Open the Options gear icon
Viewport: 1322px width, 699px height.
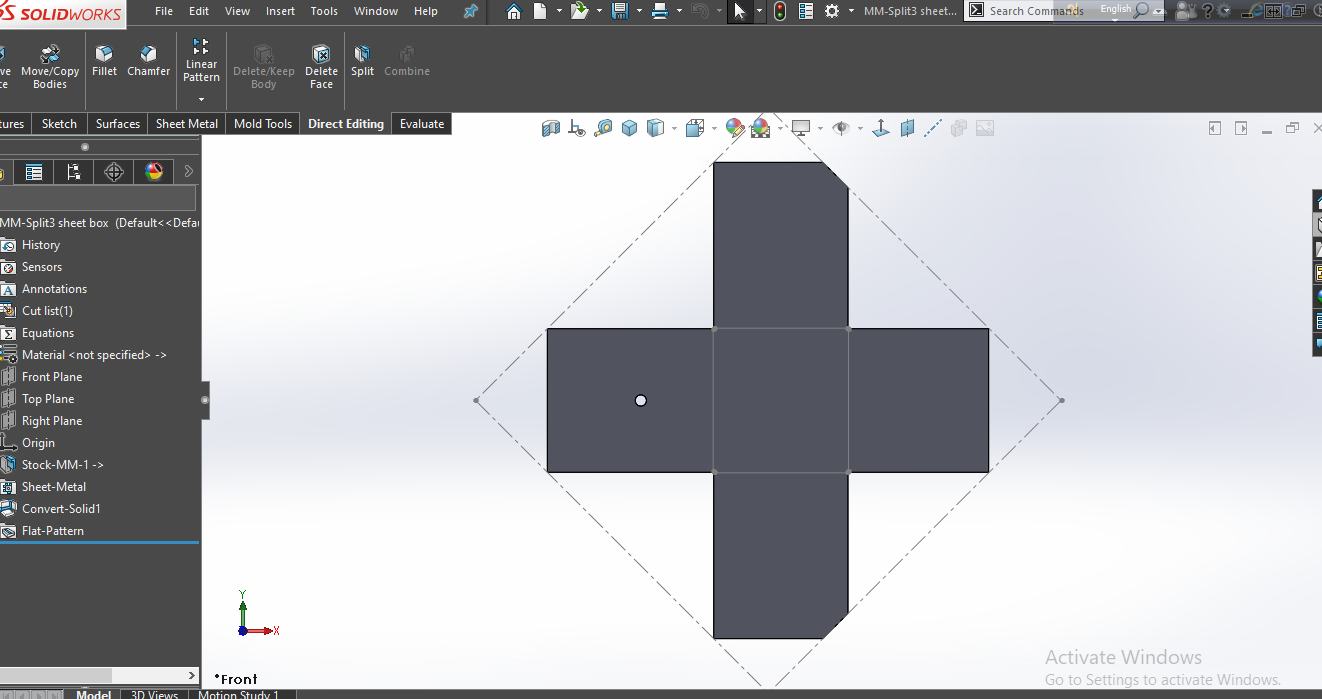coord(832,12)
